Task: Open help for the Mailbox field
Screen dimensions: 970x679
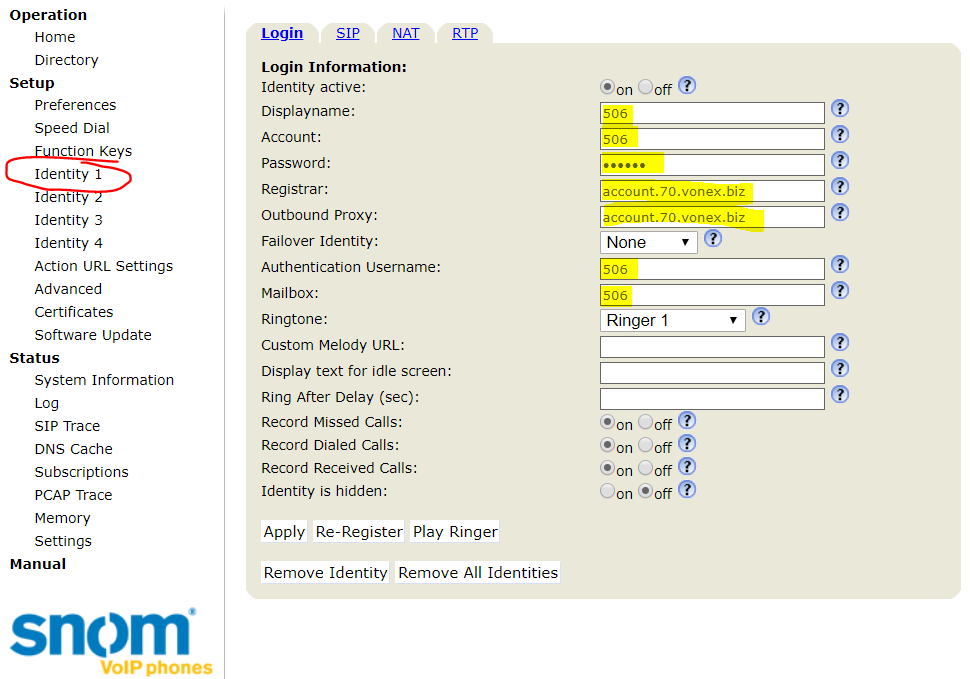Action: pyautogui.click(x=840, y=292)
